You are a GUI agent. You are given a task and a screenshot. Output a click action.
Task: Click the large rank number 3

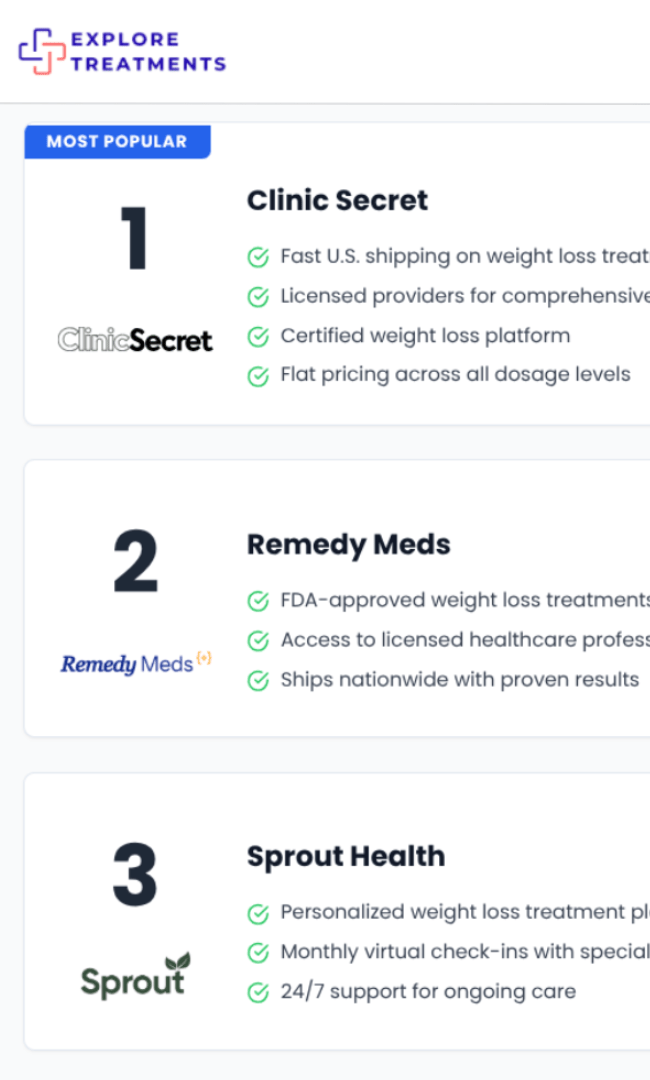coord(135,877)
